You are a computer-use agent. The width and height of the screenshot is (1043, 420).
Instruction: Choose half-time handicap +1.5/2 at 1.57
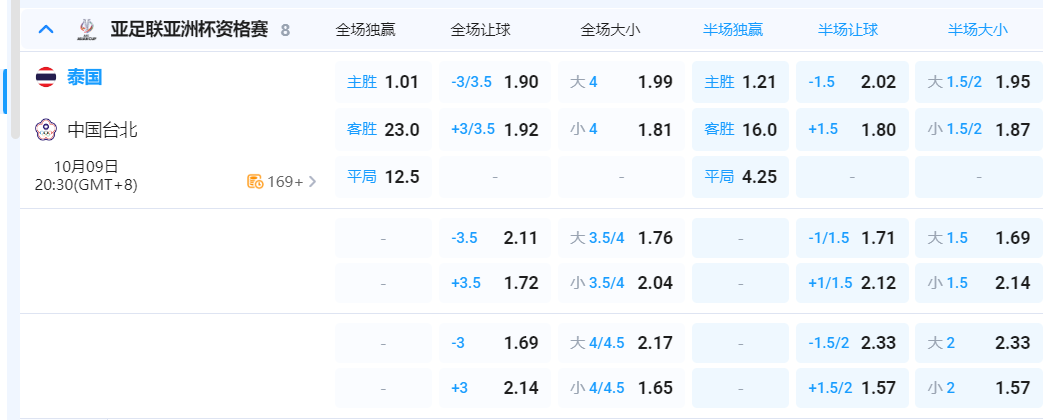pyautogui.click(x=852, y=387)
